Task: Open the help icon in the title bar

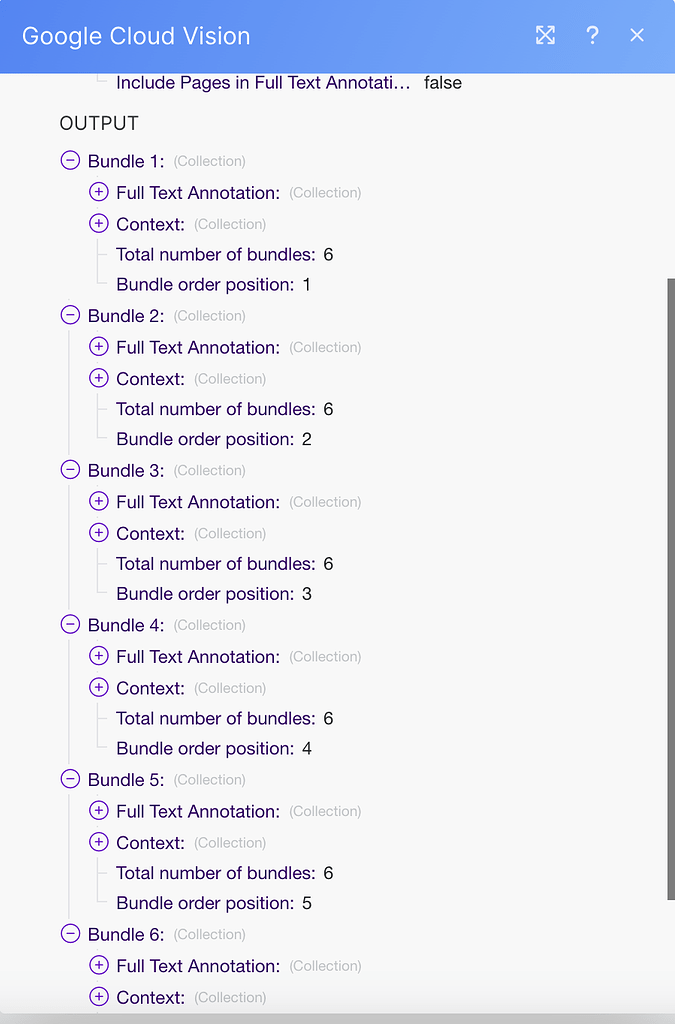Action: pyautogui.click(x=592, y=35)
